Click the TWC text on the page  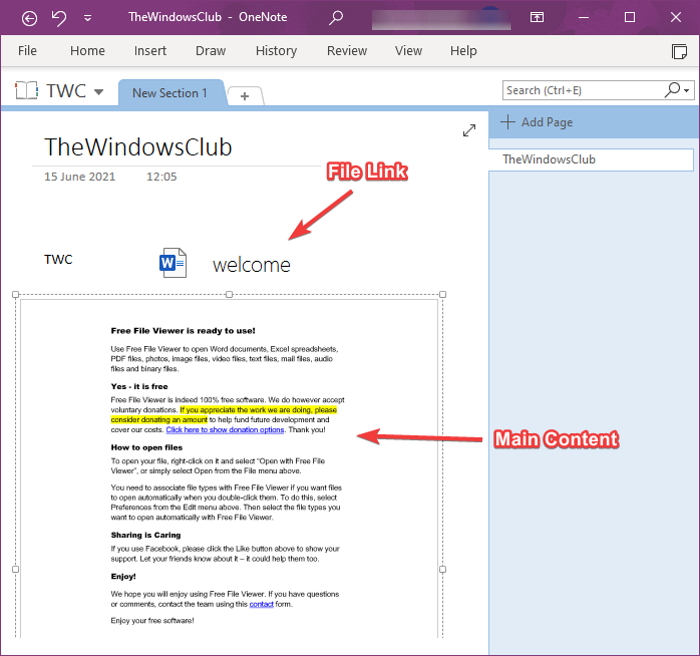click(58, 259)
